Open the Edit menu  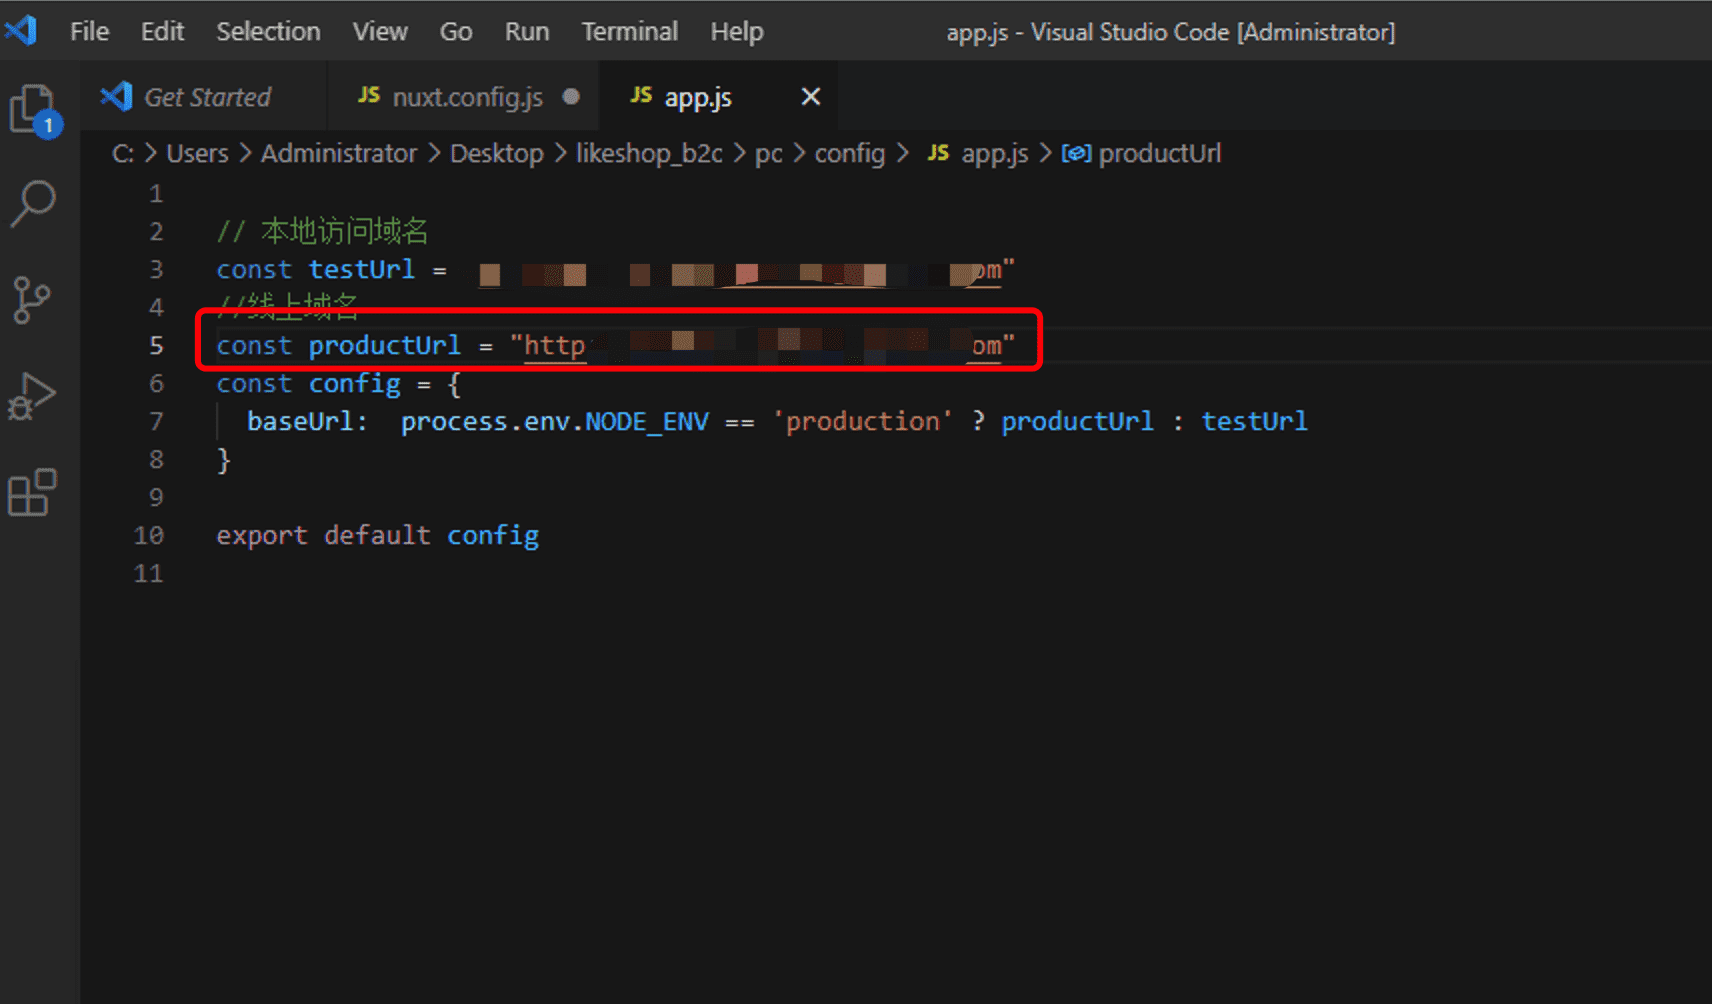click(x=162, y=32)
